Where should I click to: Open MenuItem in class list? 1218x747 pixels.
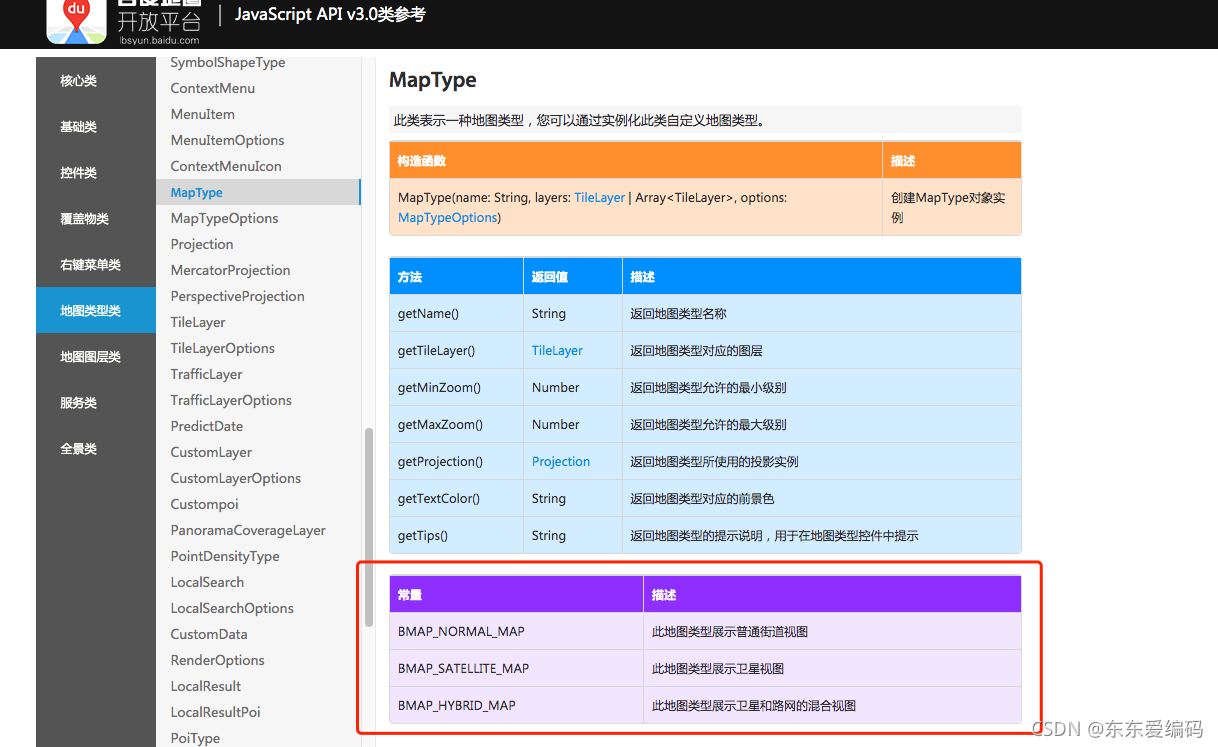(203, 114)
